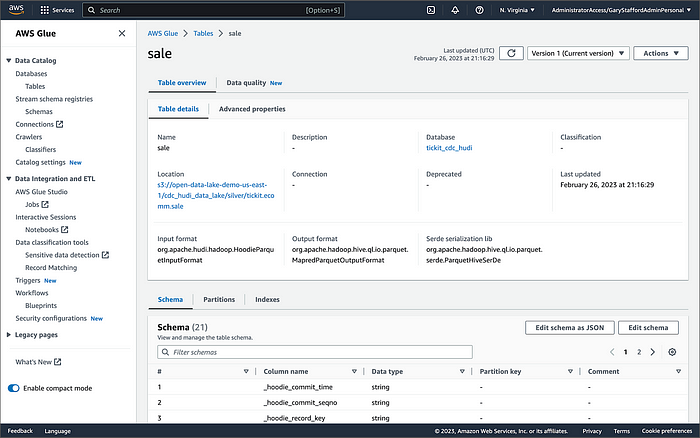Open Triggers in the sidebar

28,280
